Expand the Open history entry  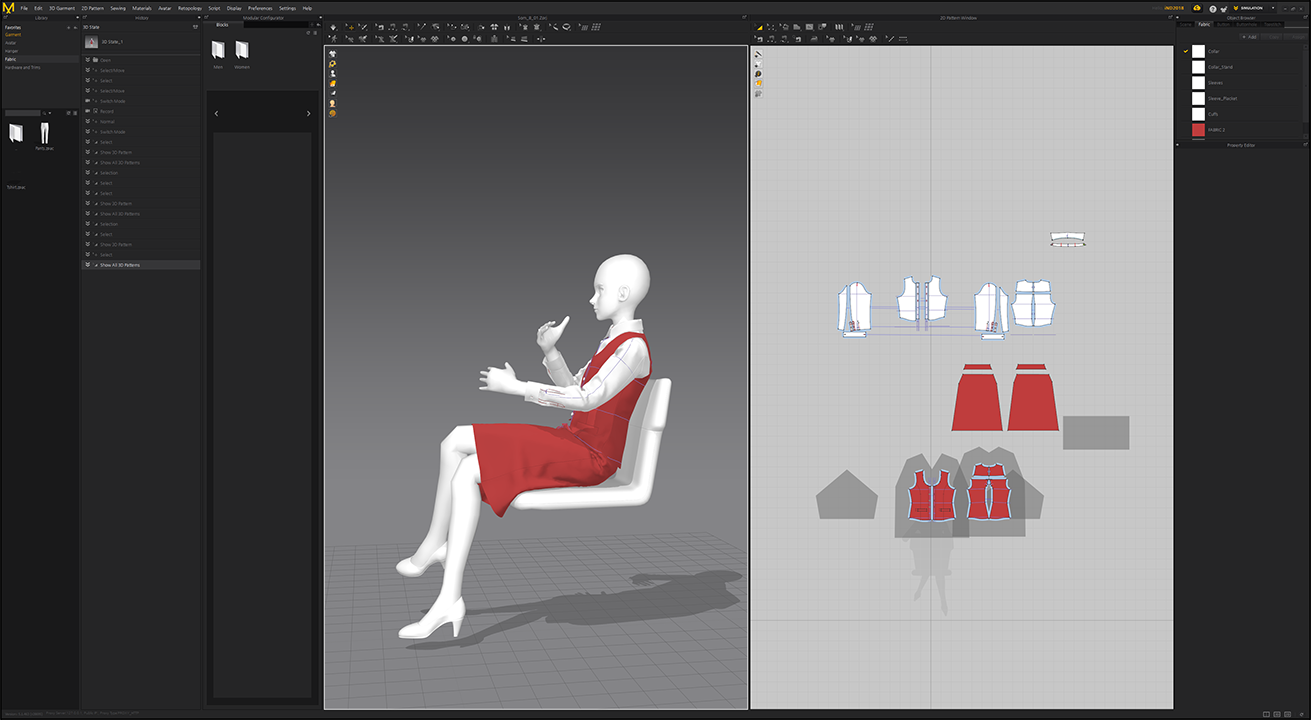pos(88,60)
